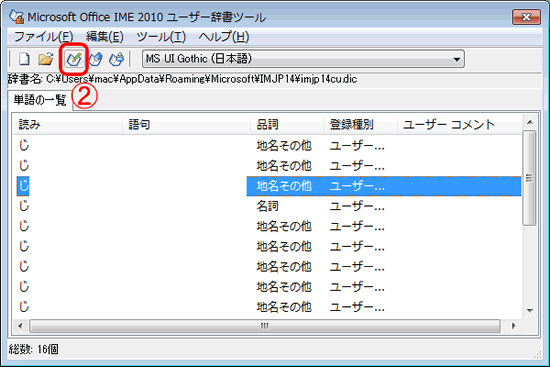Open the ファイル(F) menu
This screenshot has height=367, width=550.
click(43, 36)
